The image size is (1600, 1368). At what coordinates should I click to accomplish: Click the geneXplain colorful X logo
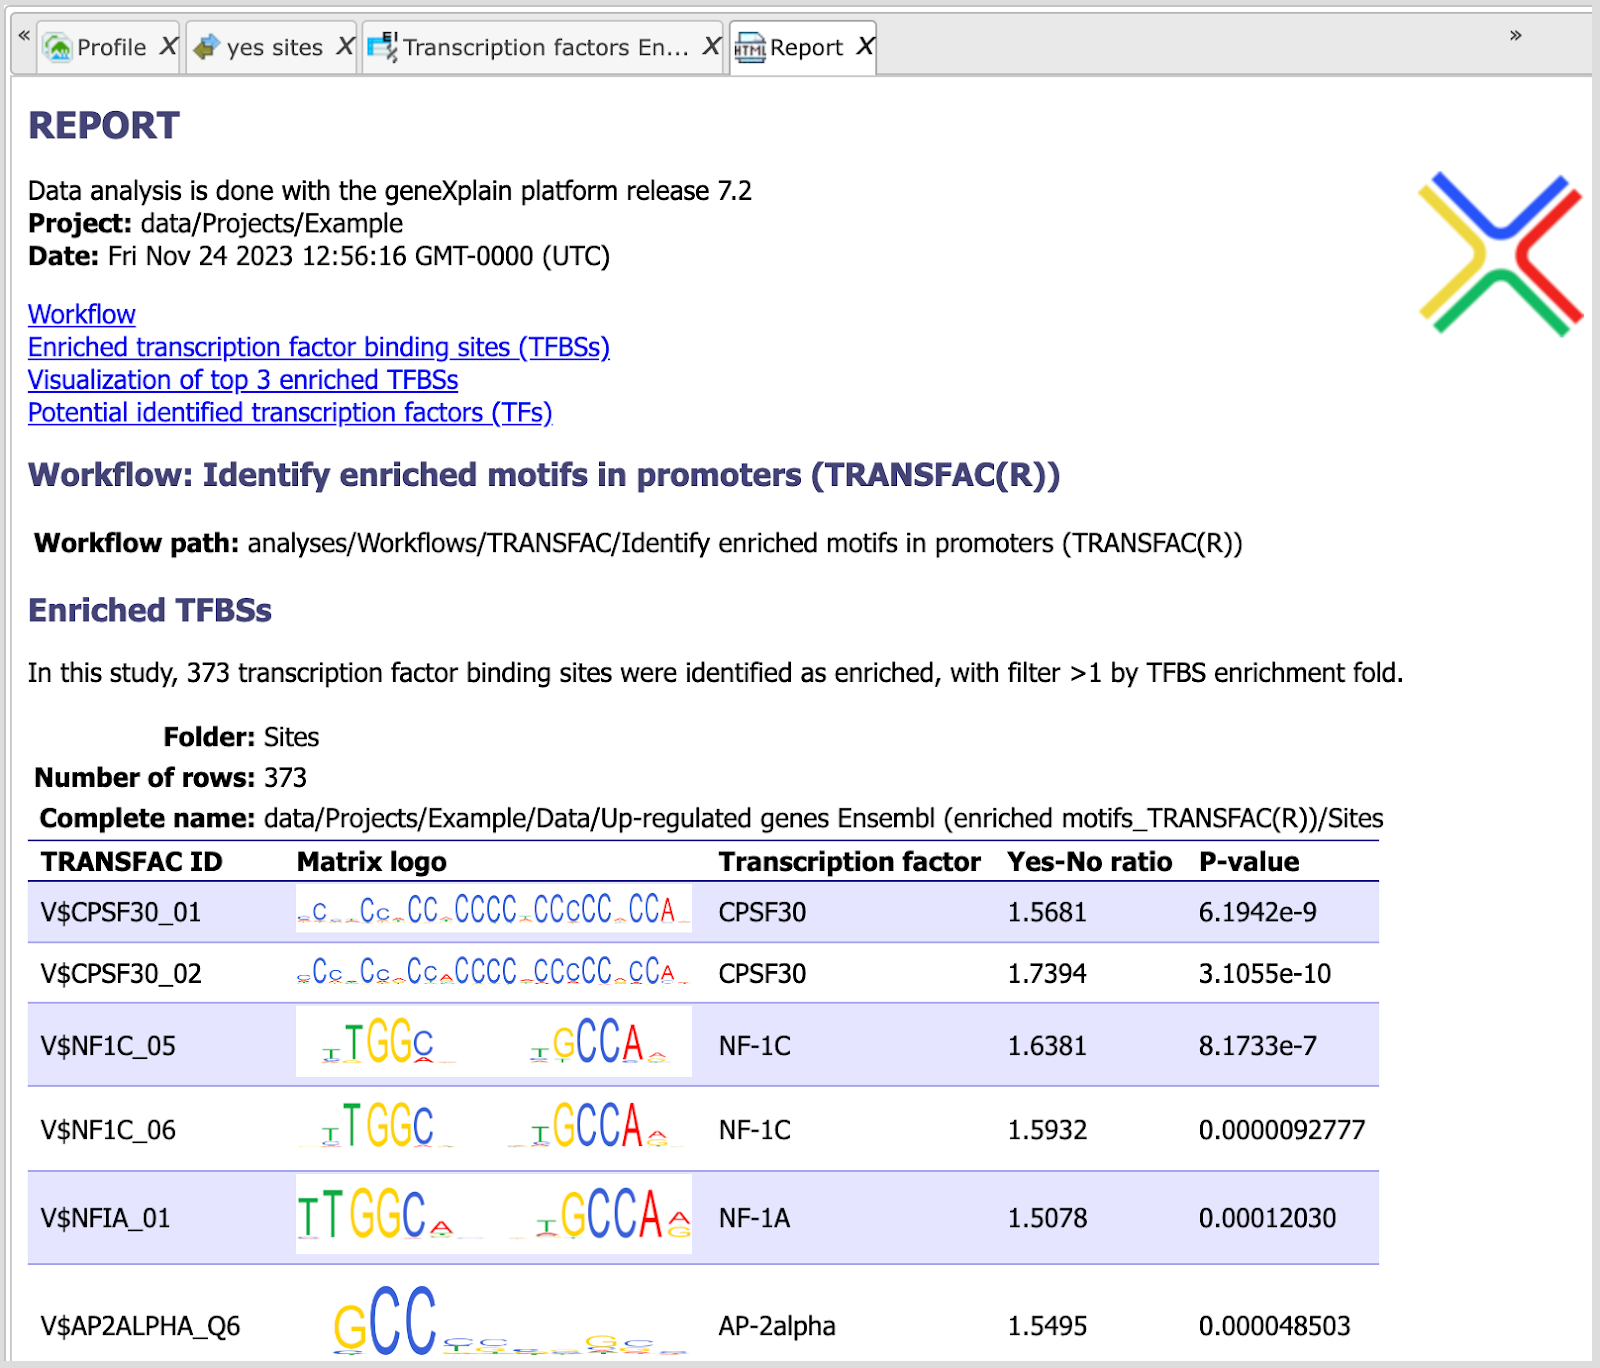coord(1500,254)
